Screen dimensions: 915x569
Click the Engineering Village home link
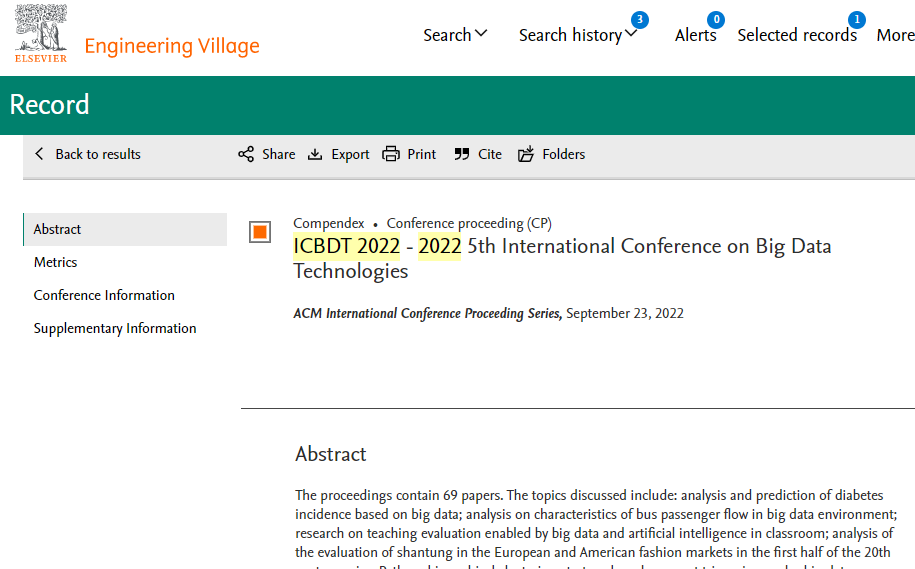click(172, 46)
